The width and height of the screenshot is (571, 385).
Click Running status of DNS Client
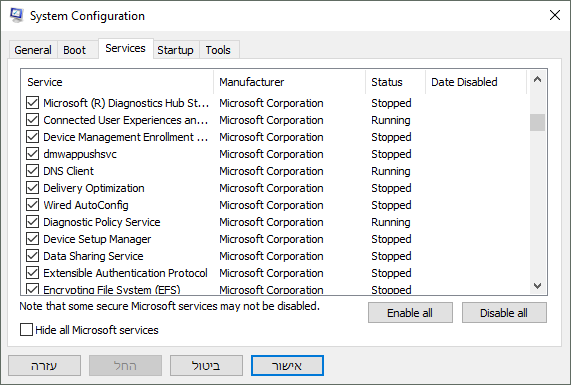pyautogui.click(x=391, y=171)
